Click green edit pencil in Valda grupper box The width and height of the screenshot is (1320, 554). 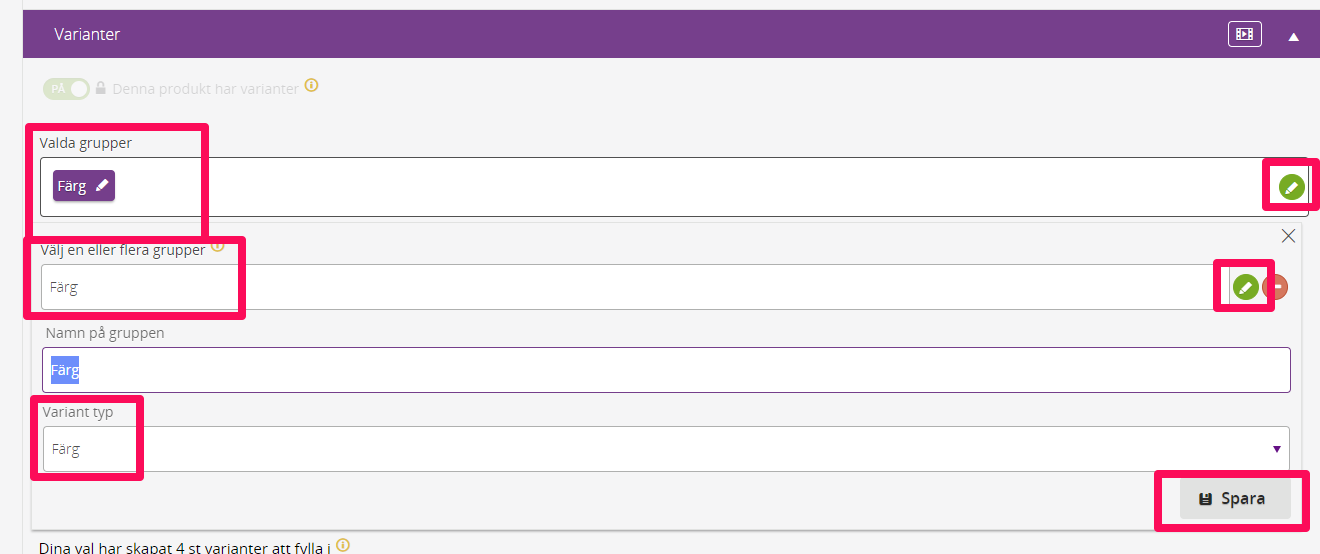pos(1292,187)
